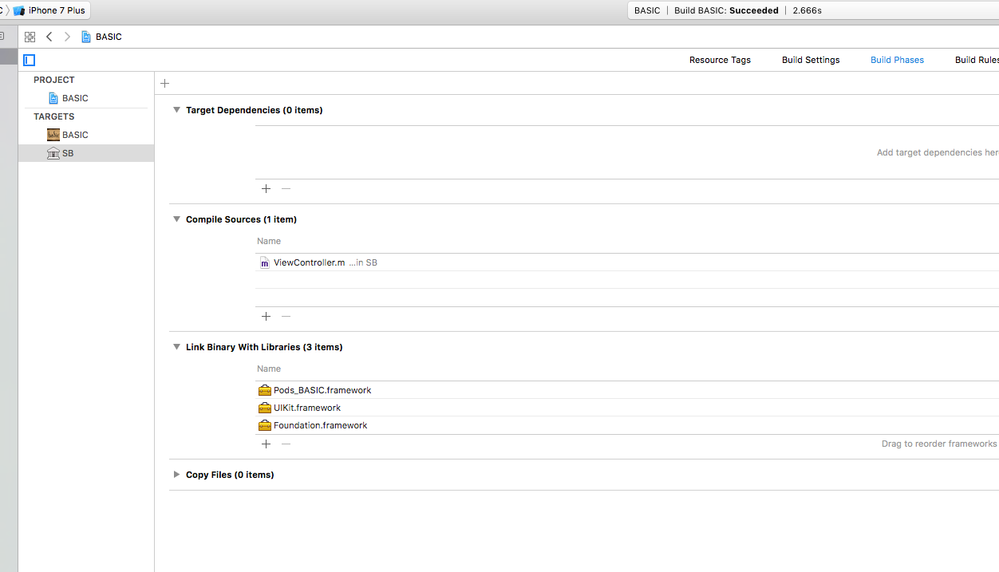Open the Build Phases tab

coord(896,60)
